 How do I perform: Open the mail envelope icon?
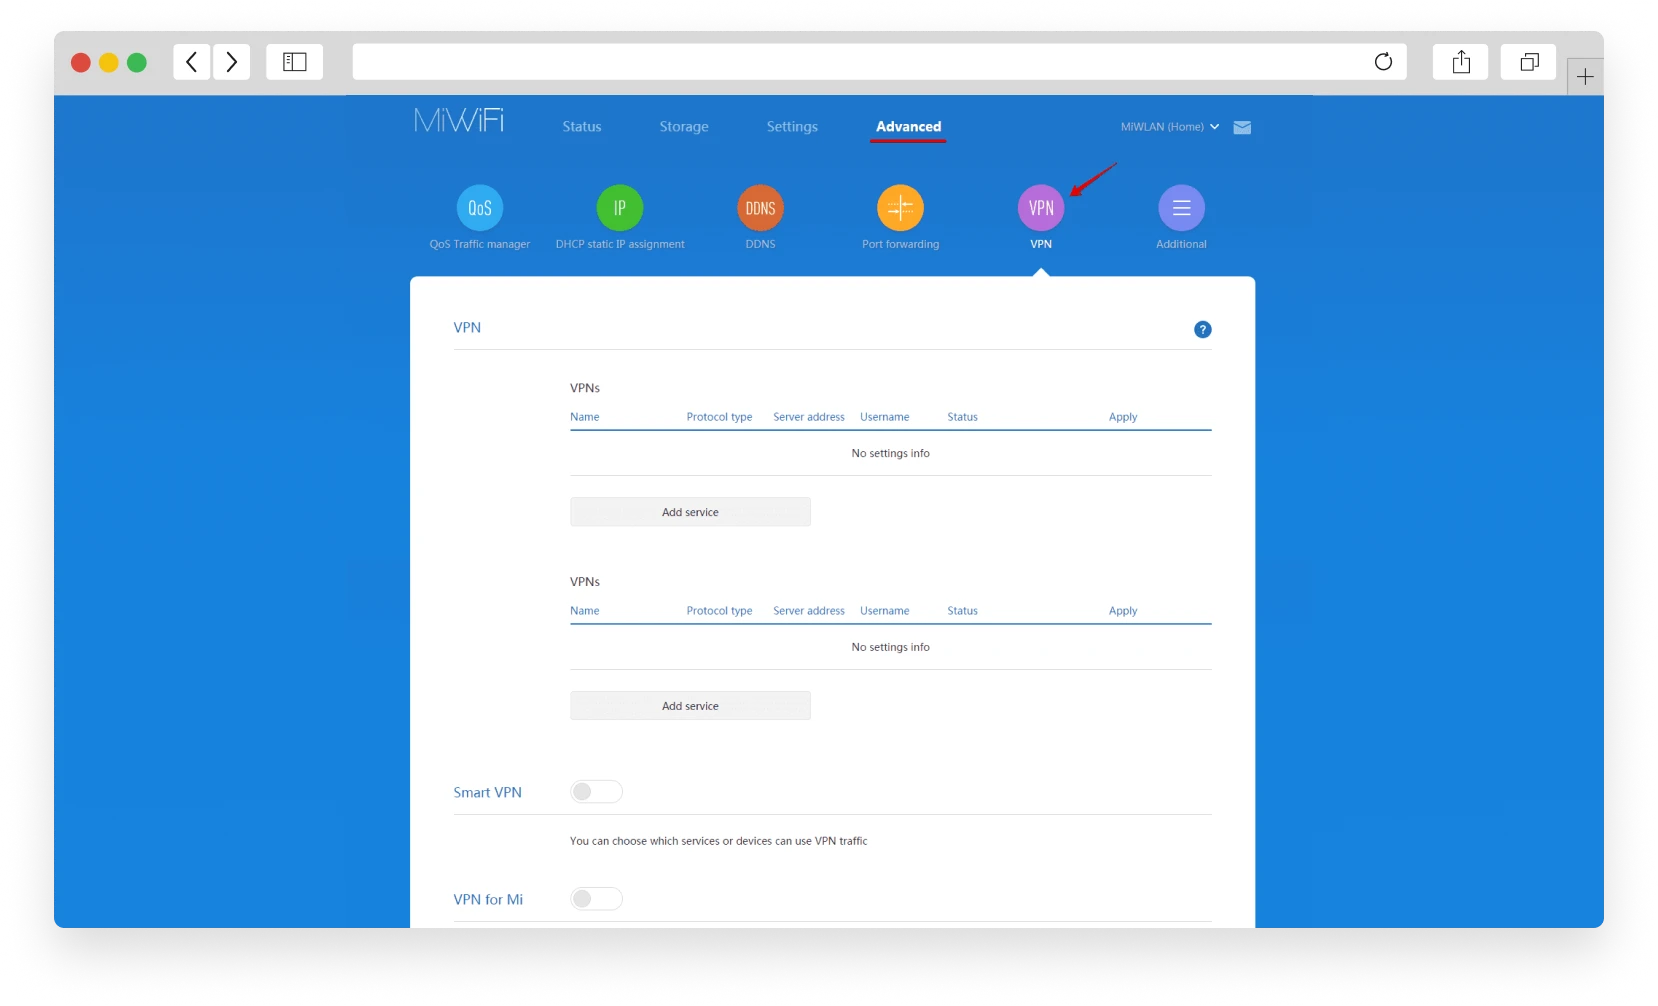click(x=1242, y=128)
